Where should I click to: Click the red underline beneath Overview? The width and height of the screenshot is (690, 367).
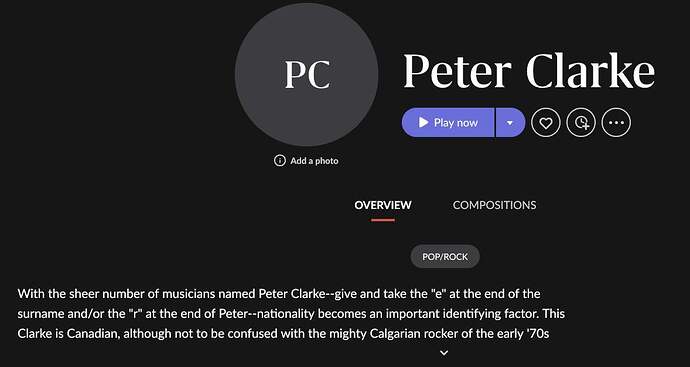pos(383,220)
